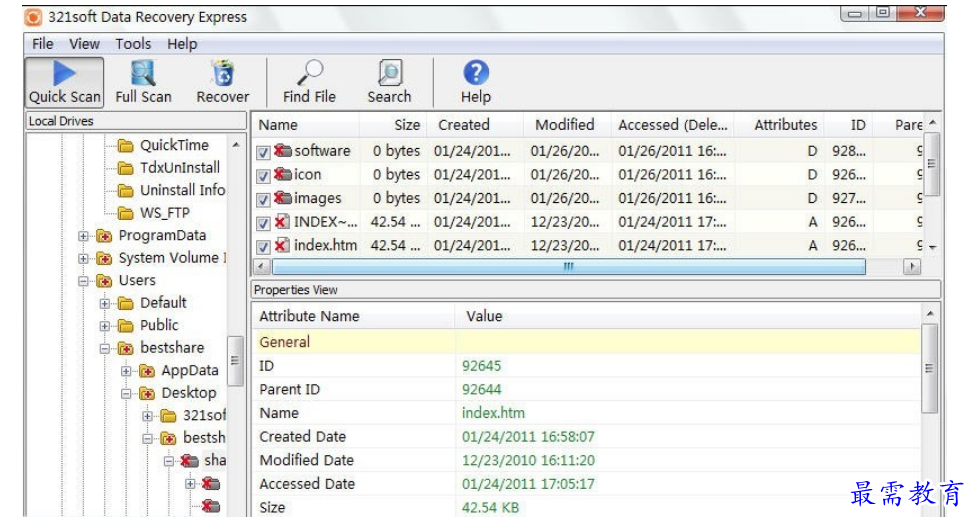Click the Properties View vertical scrollbar thumb
The width and height of the screenshot is (972, 525).
coord(929,368)
